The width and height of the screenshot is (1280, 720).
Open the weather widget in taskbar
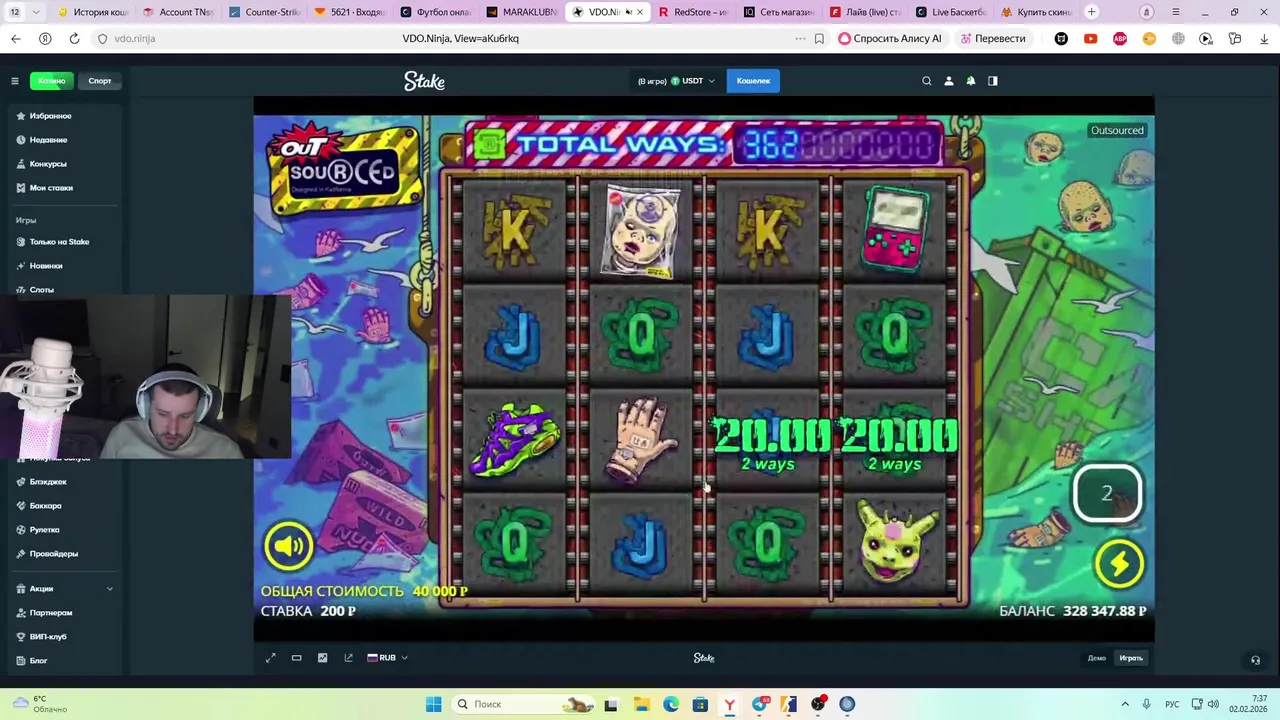click(x=40, y=704)
